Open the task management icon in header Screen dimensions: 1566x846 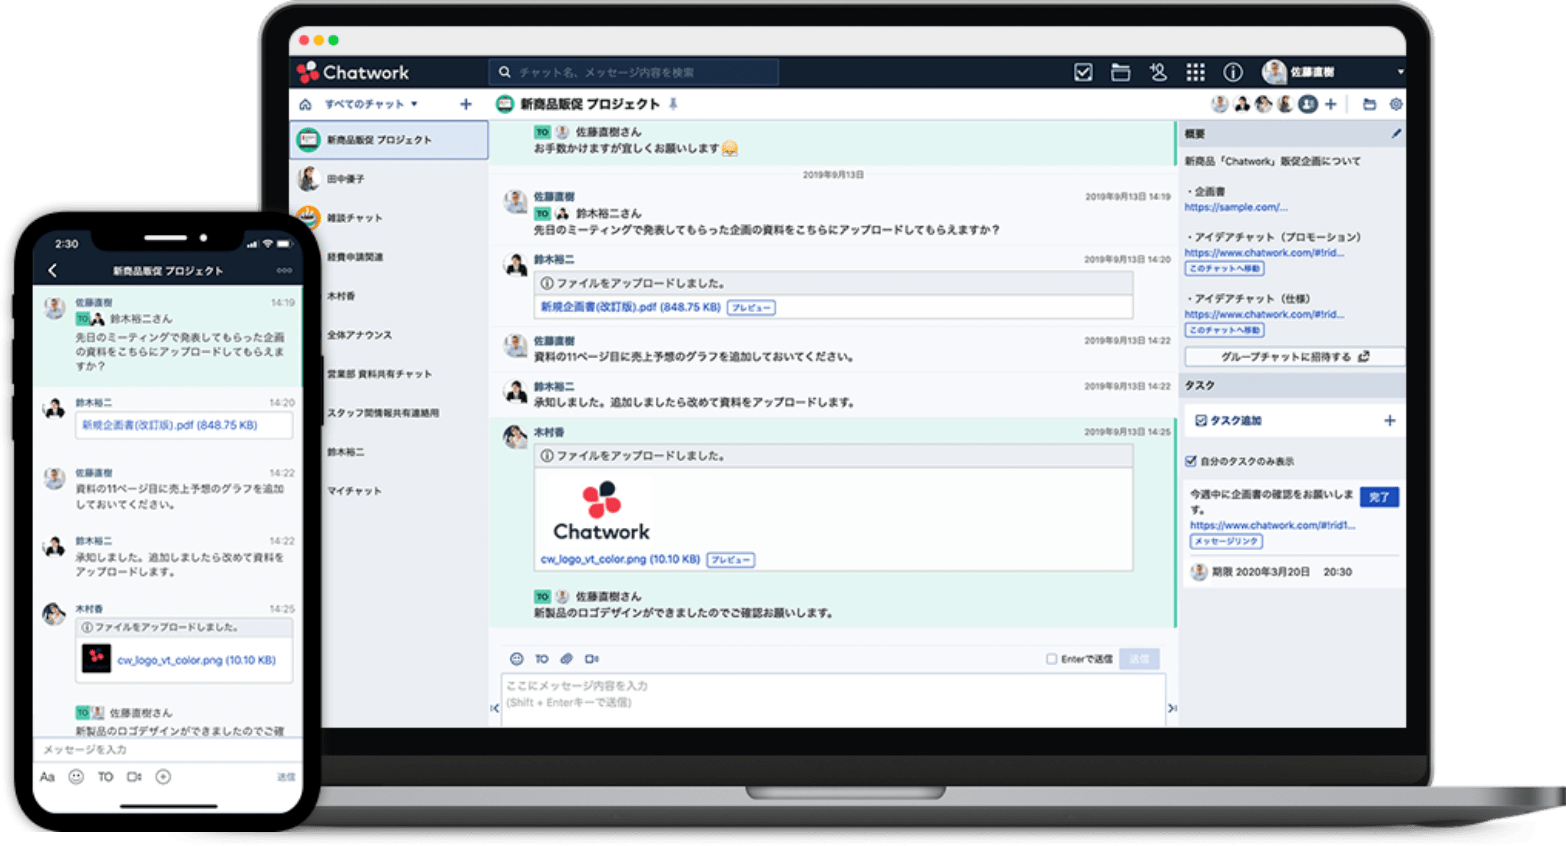point(1083,72)
